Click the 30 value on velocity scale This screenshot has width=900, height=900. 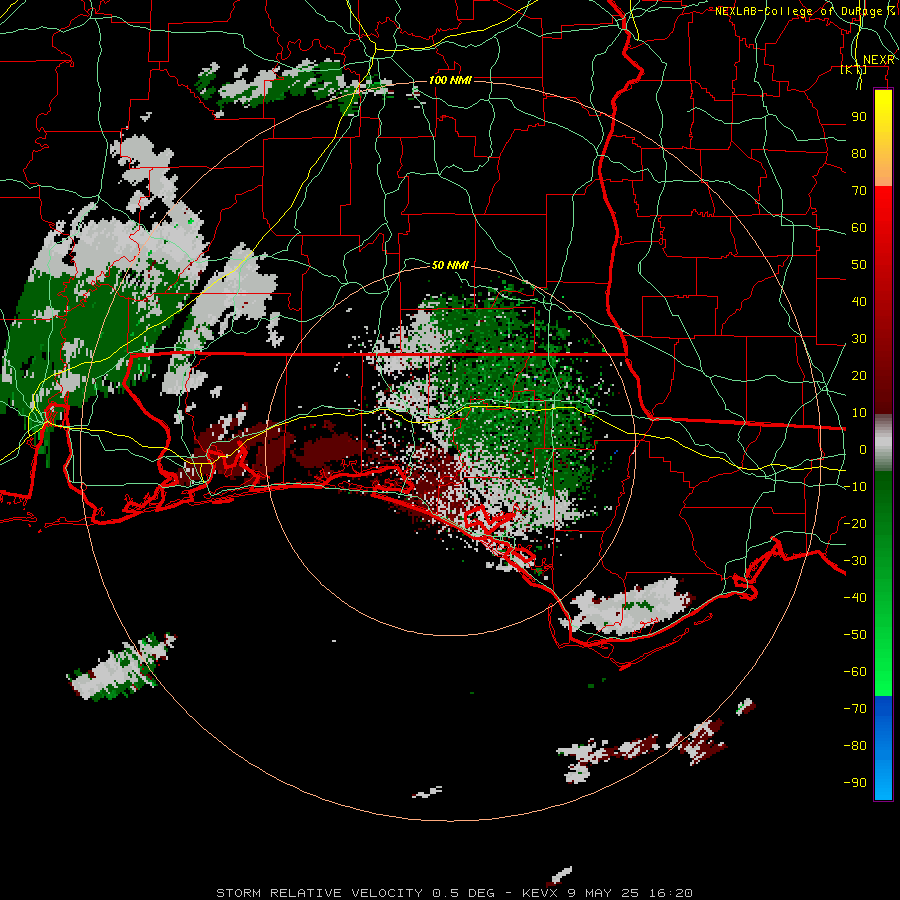859,339
